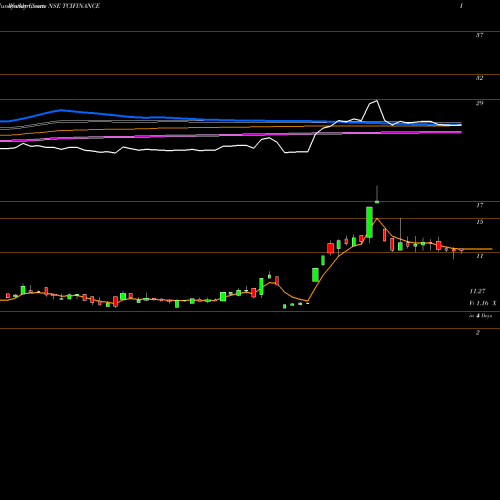Click the current price value 11.27
This screenshot has width=500, height=500.
tap(477, 291)
